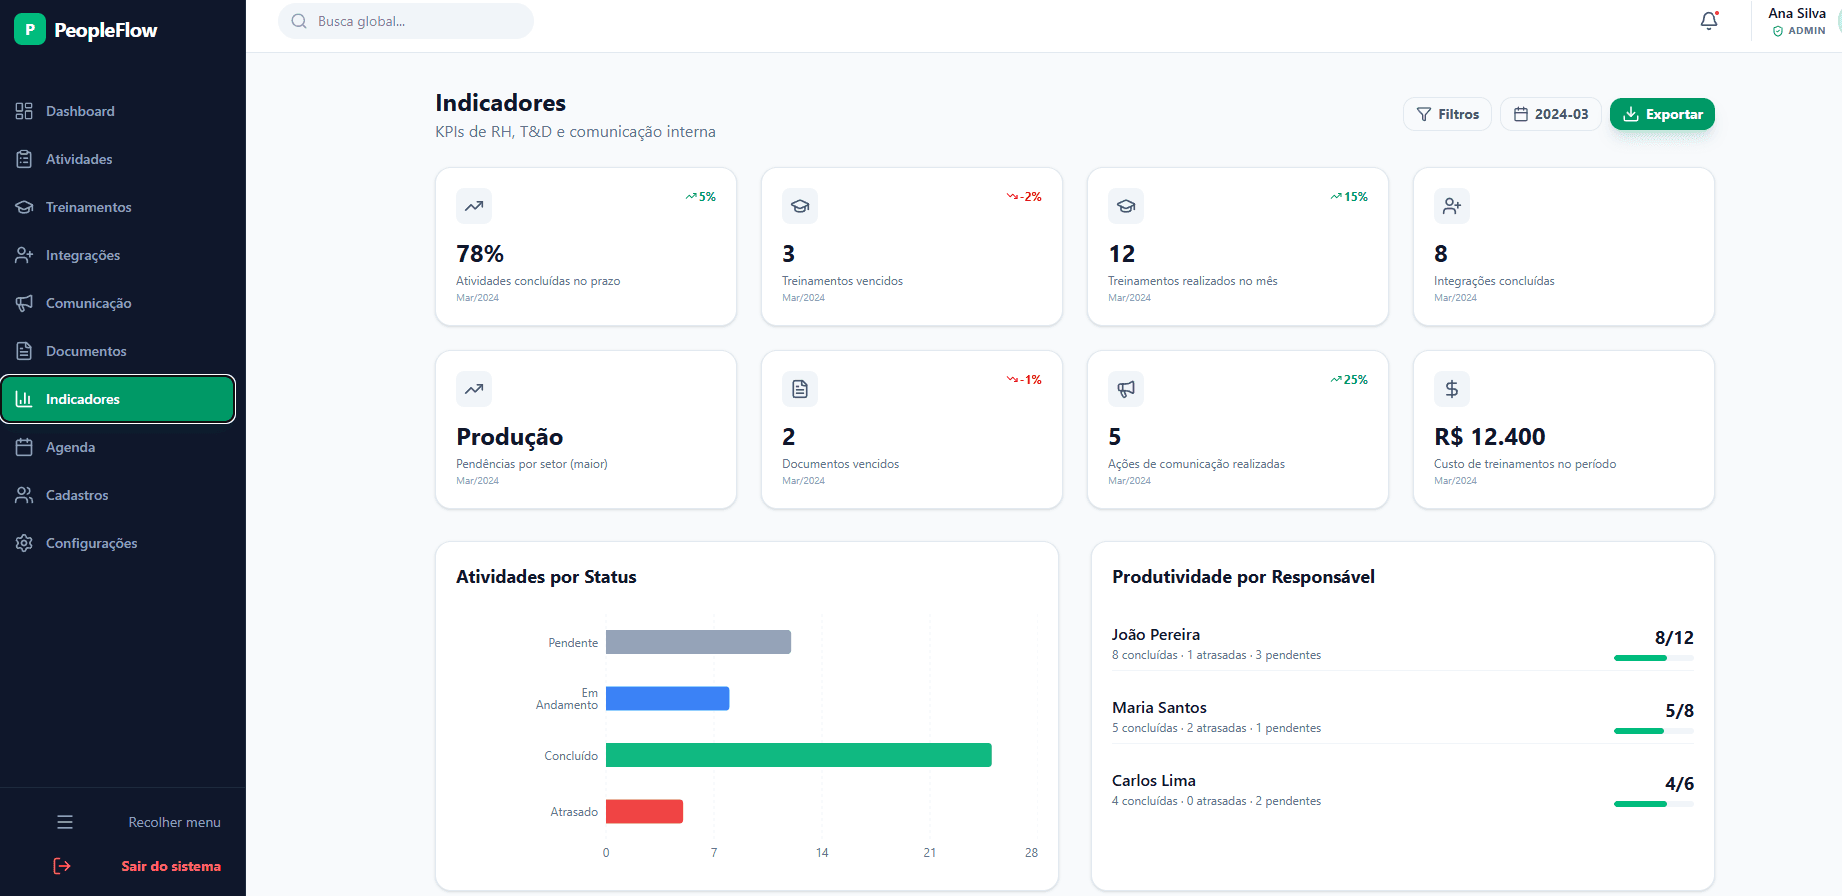This screenshot has height=896, width=1842.
Task: Click the red Atrasado chart bar
Action: pyautogui.click(x=644, y=811)
